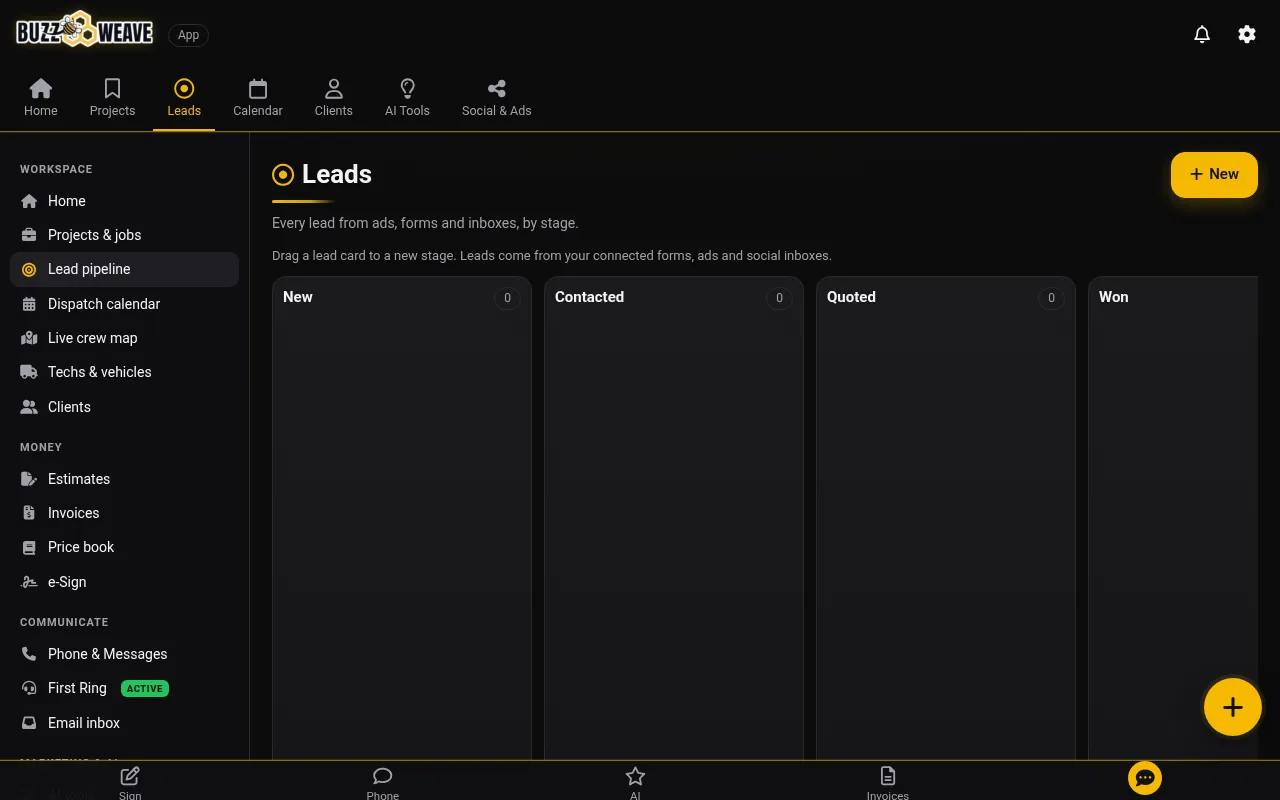Open the chat bubble in bottom bar
The width and height of the screenshot is (1280, 800).
point(1145,778)
